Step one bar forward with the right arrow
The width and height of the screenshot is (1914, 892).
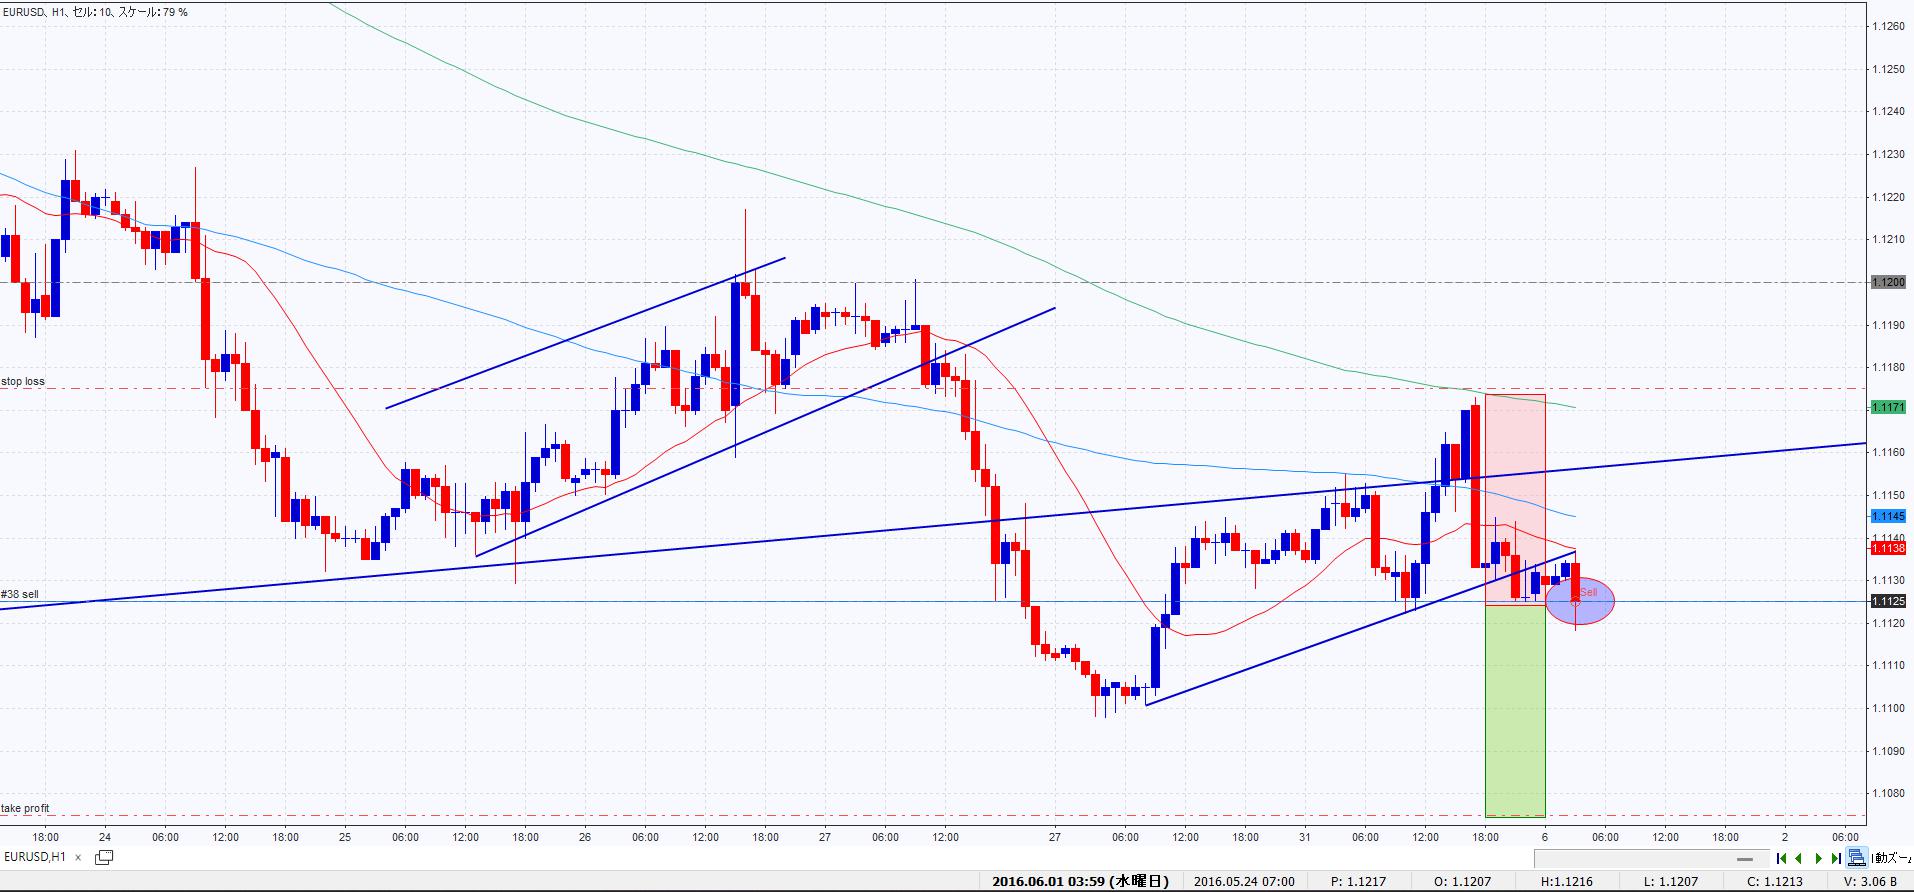pos(1819,858)
